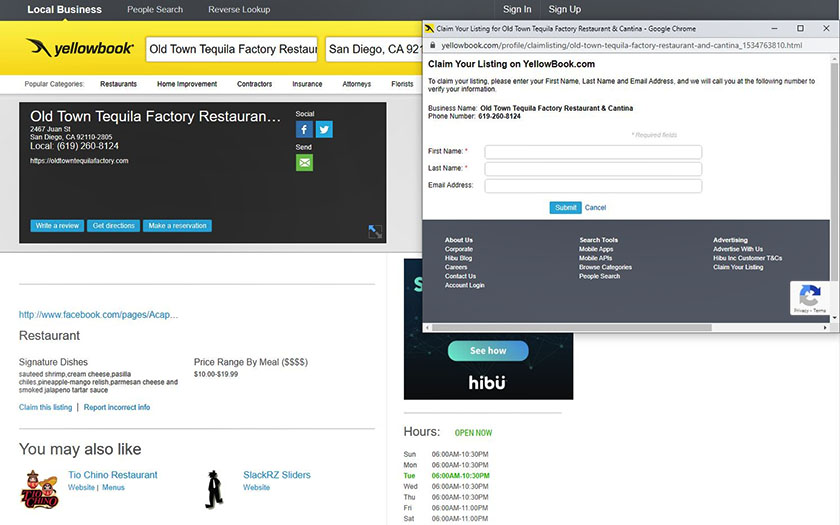
Task: Click the reCAPTCHA badge in popup
Action: click(x=811, y=298)
